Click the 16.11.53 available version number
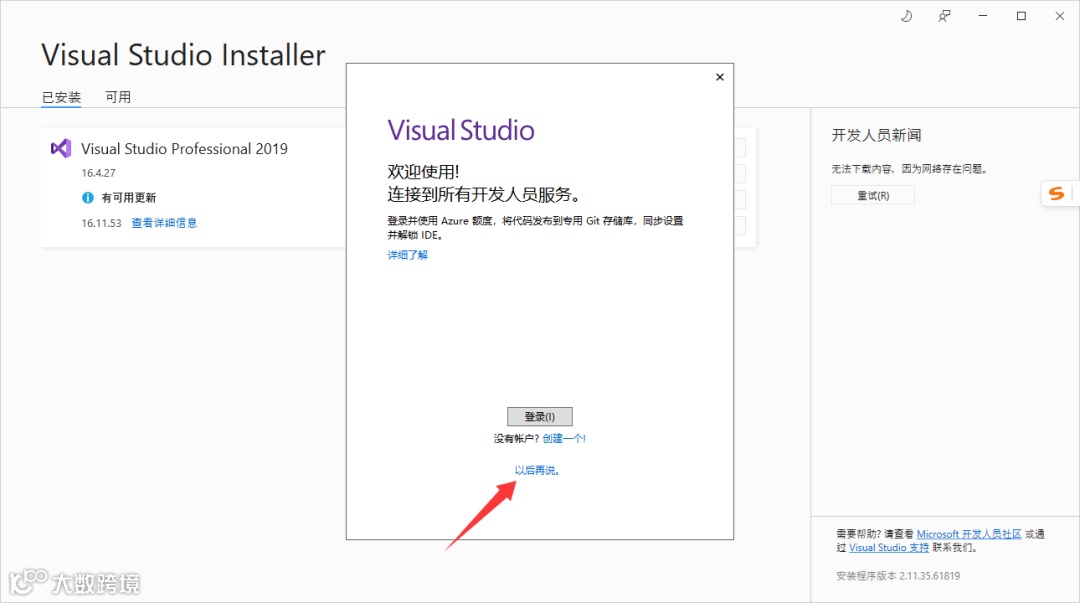This screenshot has height=603, width=1080. click(x=101, y=223)
